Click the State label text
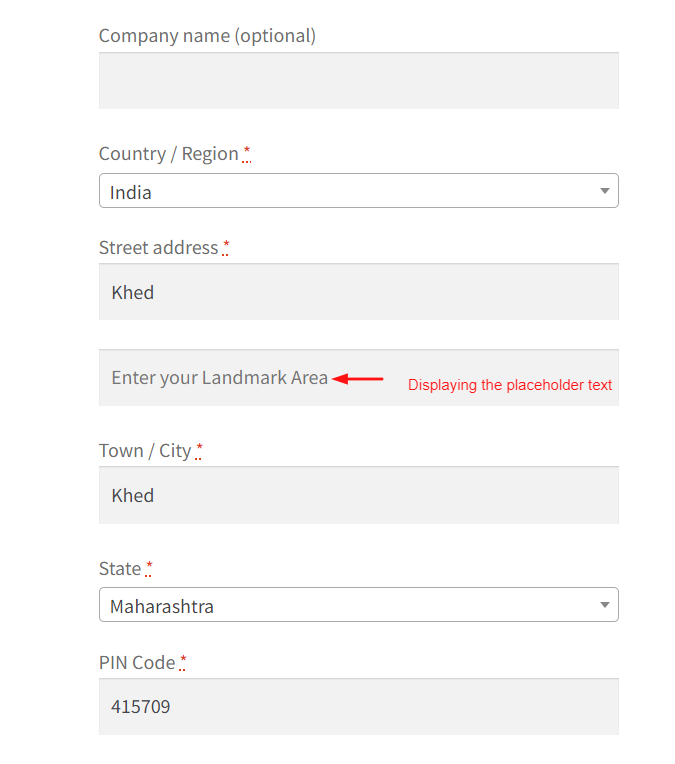The width and height of the screenshot is (675, 764). [120, 569]
